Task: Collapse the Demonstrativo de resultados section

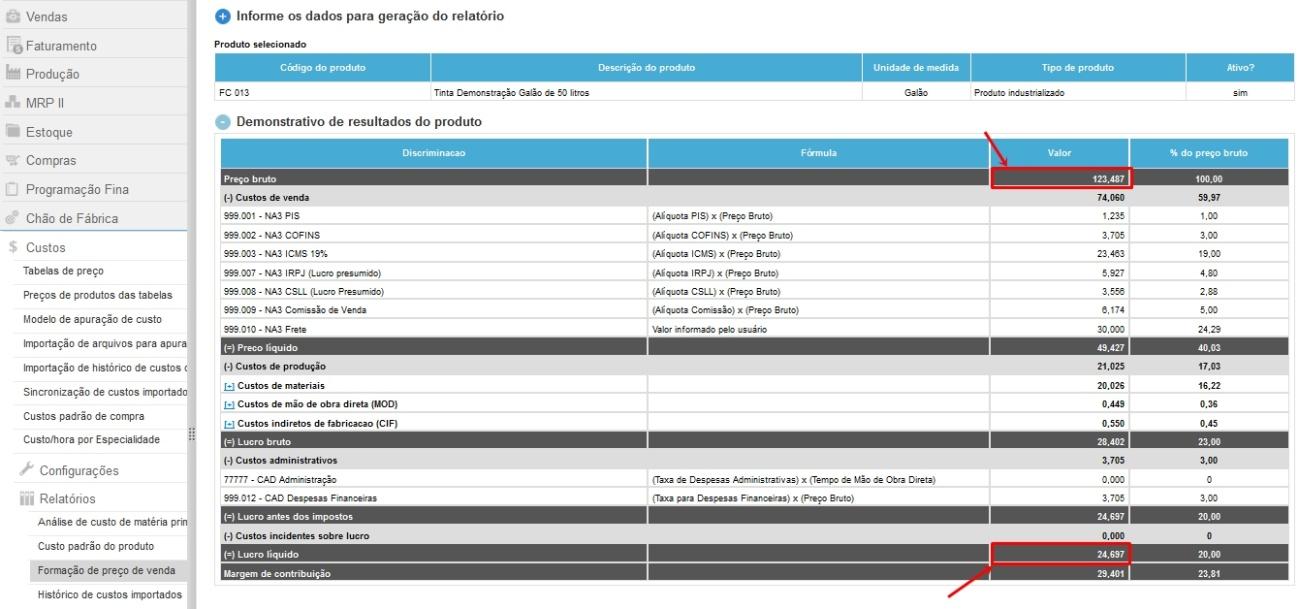Action: [x=223, y=122]
